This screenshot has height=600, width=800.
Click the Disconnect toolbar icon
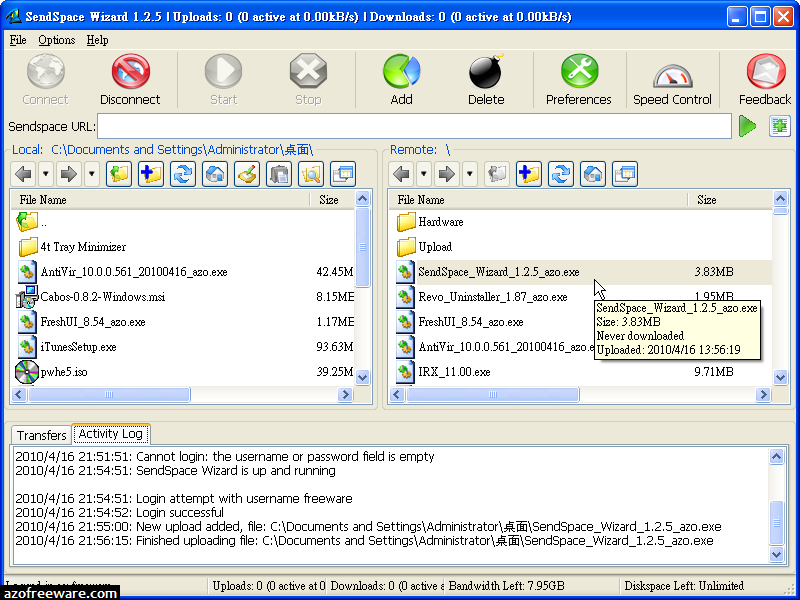(x=130, y=72)
